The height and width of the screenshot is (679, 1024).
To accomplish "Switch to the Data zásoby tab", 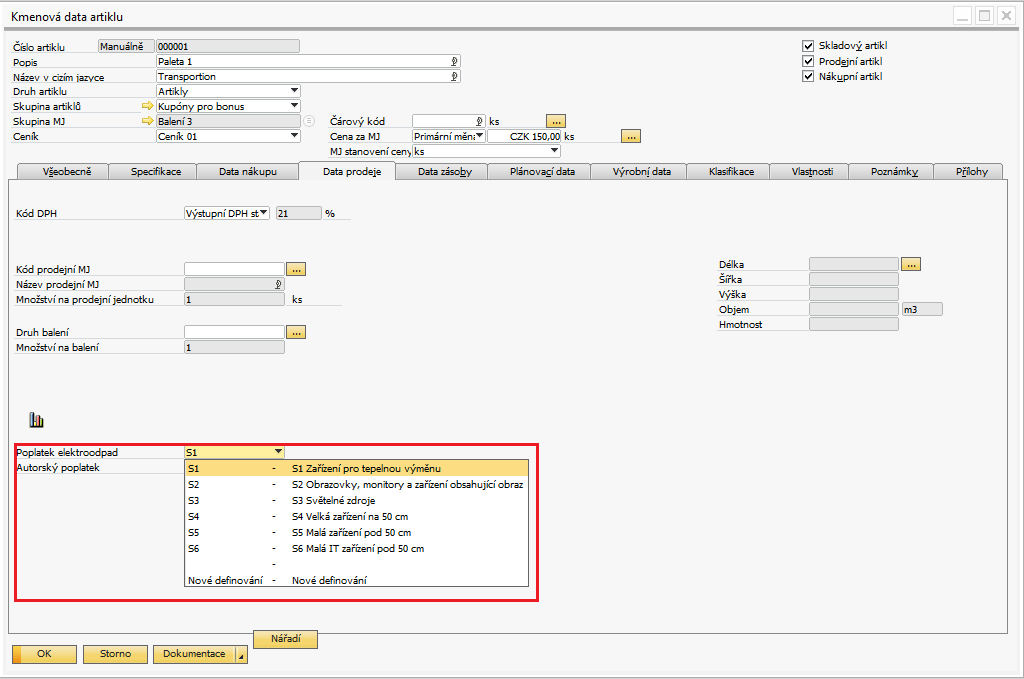I will 445,172.
